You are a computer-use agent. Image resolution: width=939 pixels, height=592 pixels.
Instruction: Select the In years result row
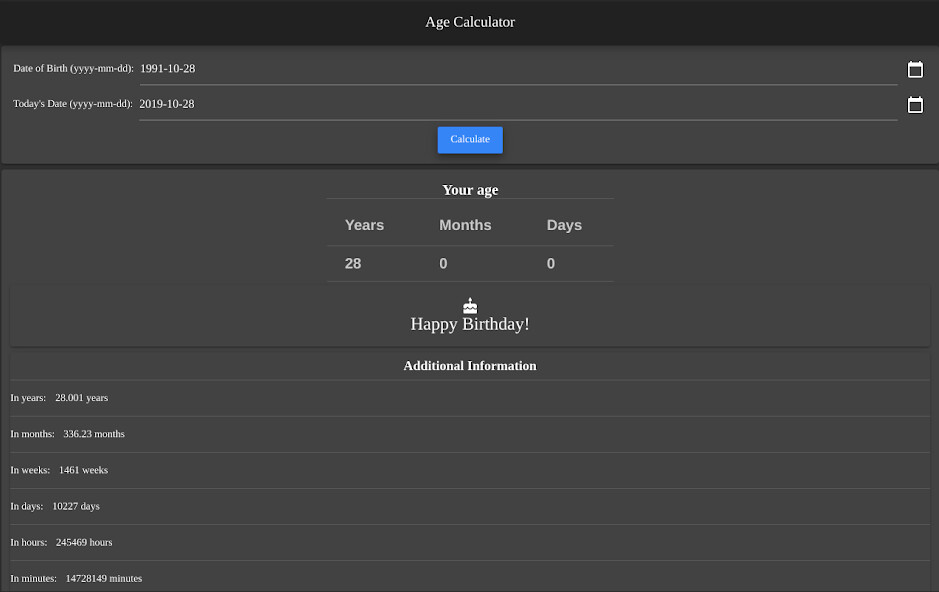(x=469, y=397)
